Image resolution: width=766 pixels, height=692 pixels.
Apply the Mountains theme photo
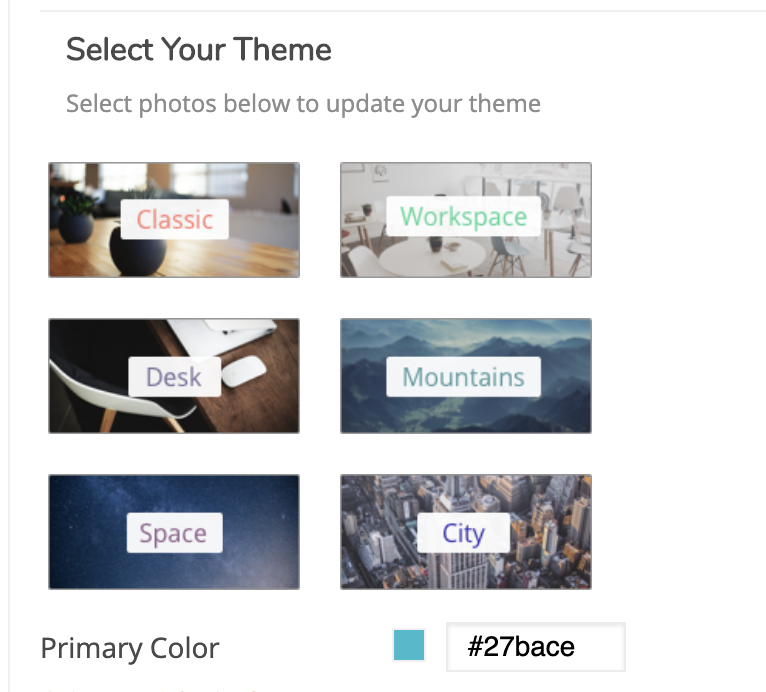[466, 376]
